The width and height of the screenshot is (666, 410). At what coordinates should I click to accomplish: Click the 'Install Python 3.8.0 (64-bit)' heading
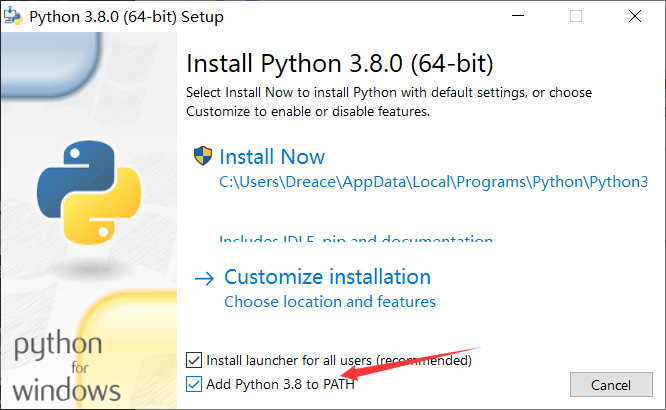pyautogui.click(x=340, y=63)
